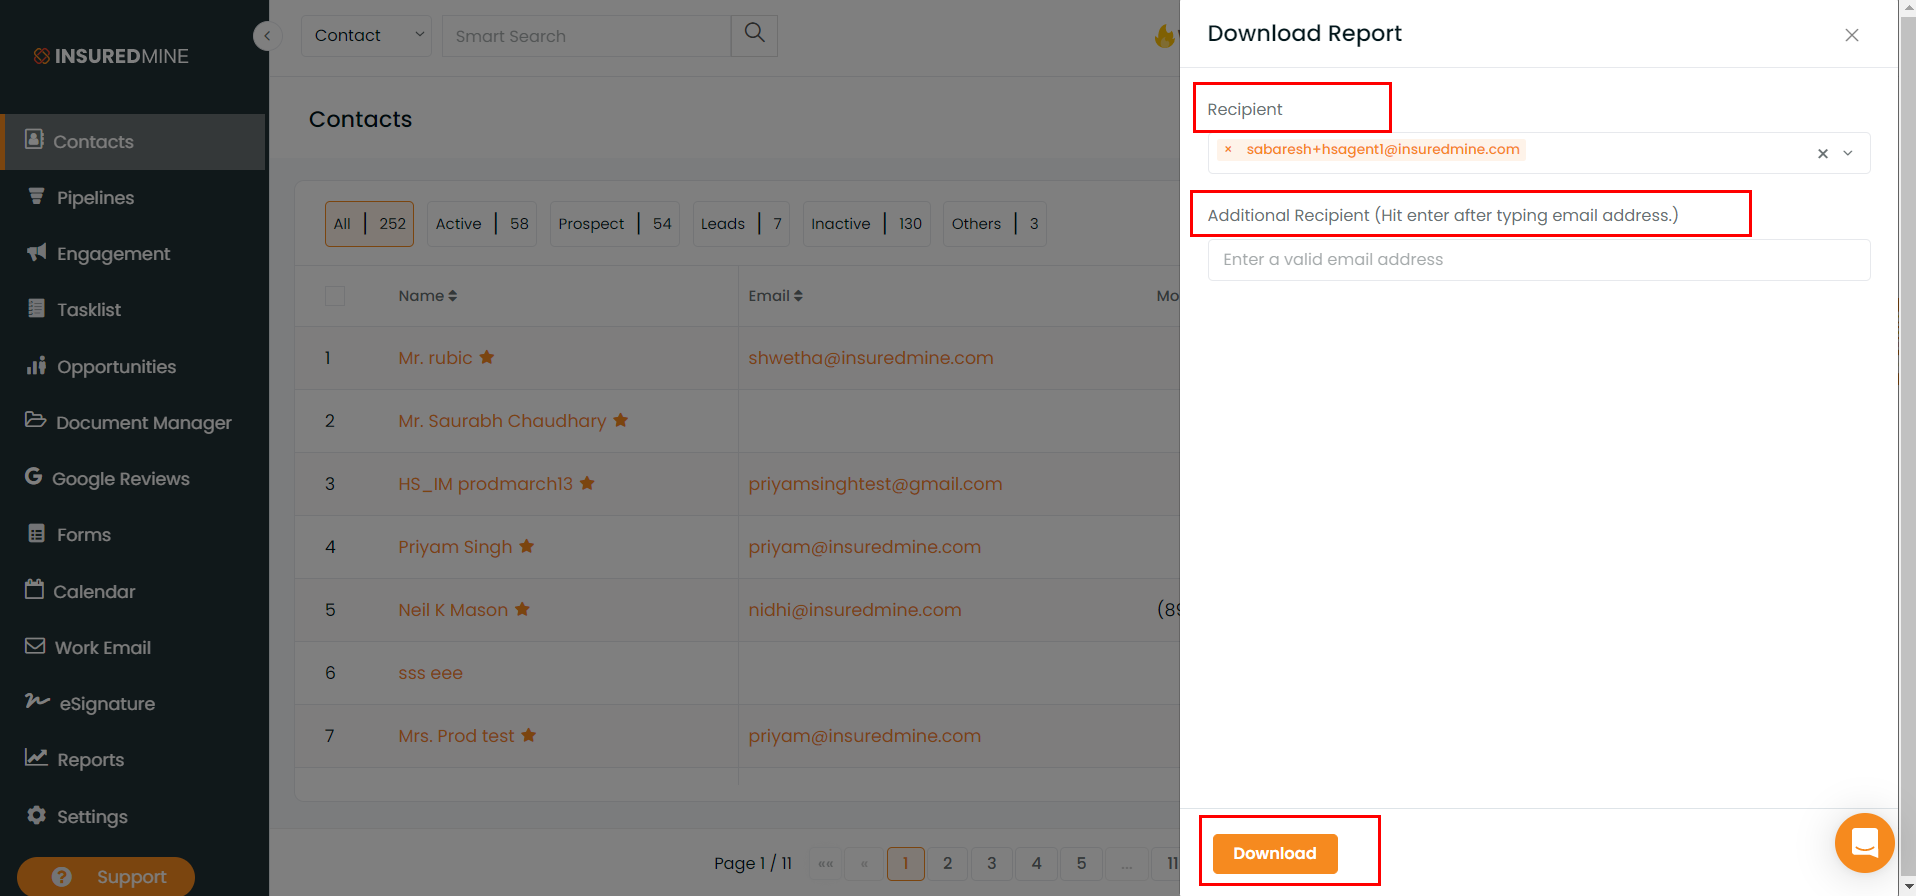The image size is (1916, 896).
Task: Click email priyamsinghtest@gmail.com
Action: [x=875, y=484]
